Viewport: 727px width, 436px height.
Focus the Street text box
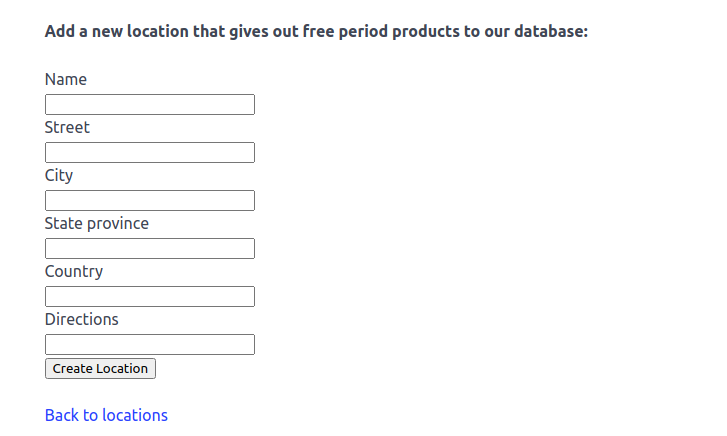coord(150,152)
